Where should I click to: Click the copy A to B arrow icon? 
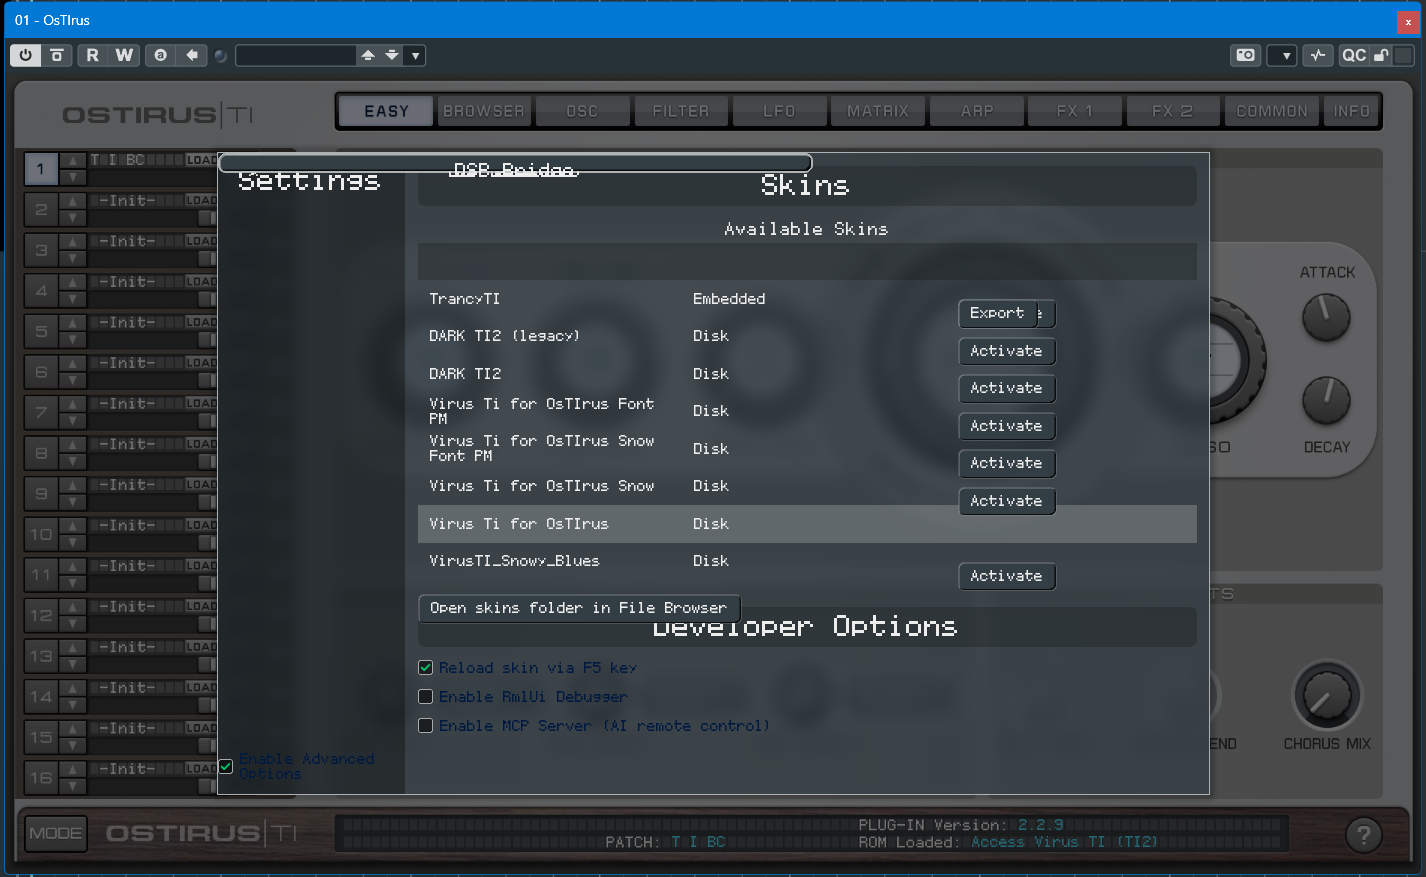(x=192, y=55)
